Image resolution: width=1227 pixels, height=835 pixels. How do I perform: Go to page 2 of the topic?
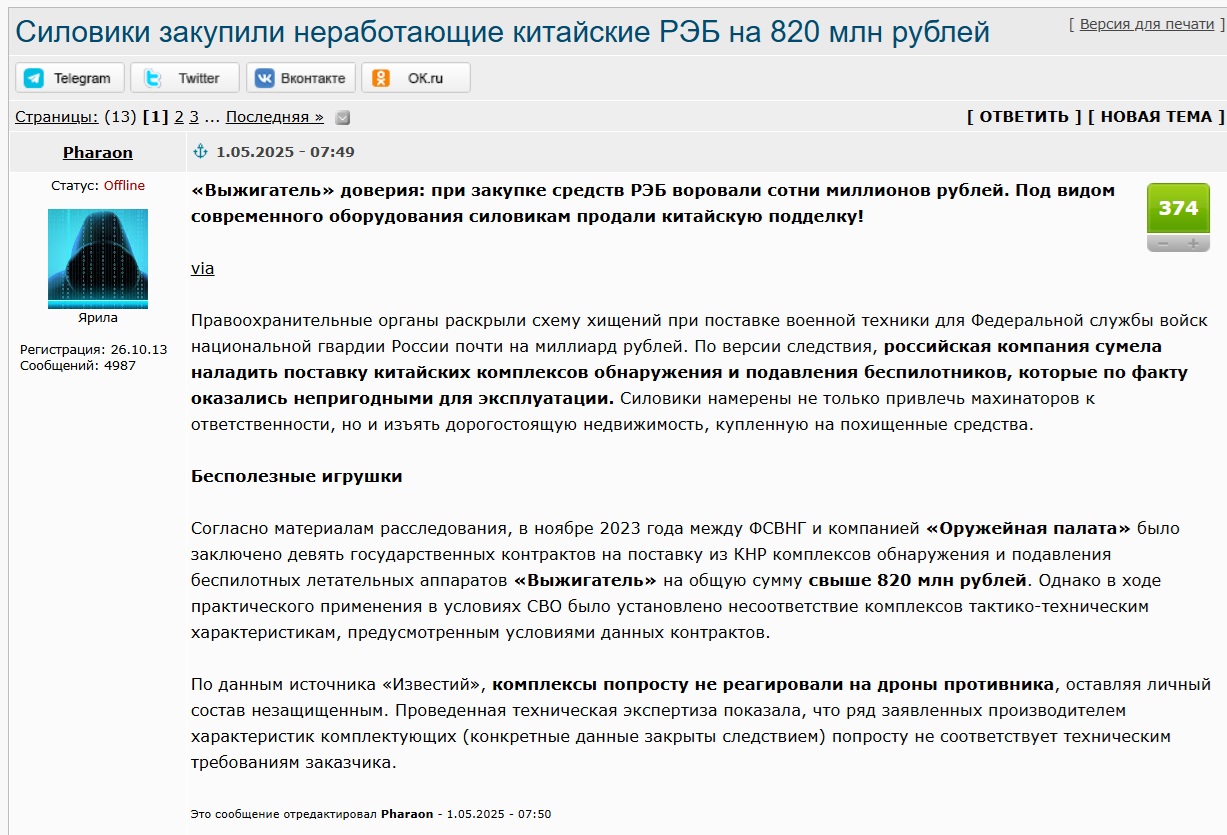[179, 117]
